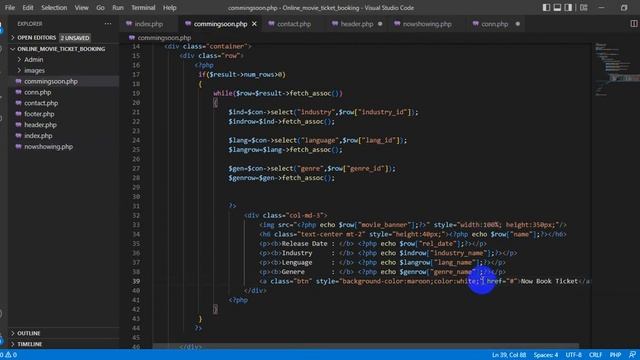Open Explorer more actions ellipsis
The width and height of the screenshot is (640, 360).
(x=108, y=24)
